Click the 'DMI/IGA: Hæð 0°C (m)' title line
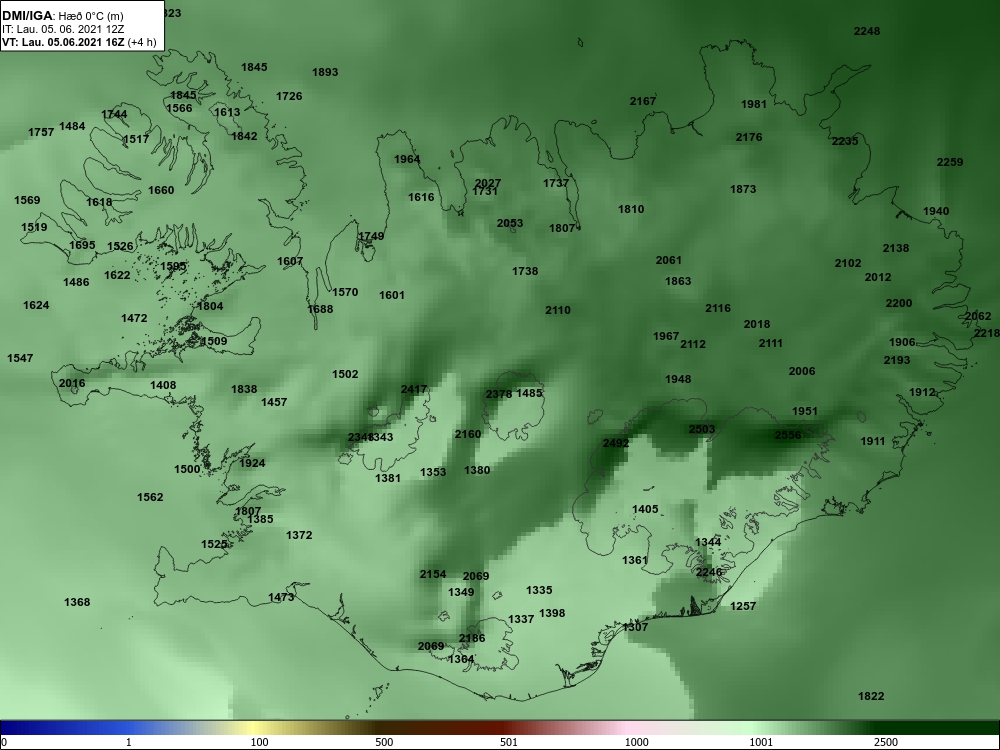Viewport: 1000px width, 750px height. pos(62,16)
